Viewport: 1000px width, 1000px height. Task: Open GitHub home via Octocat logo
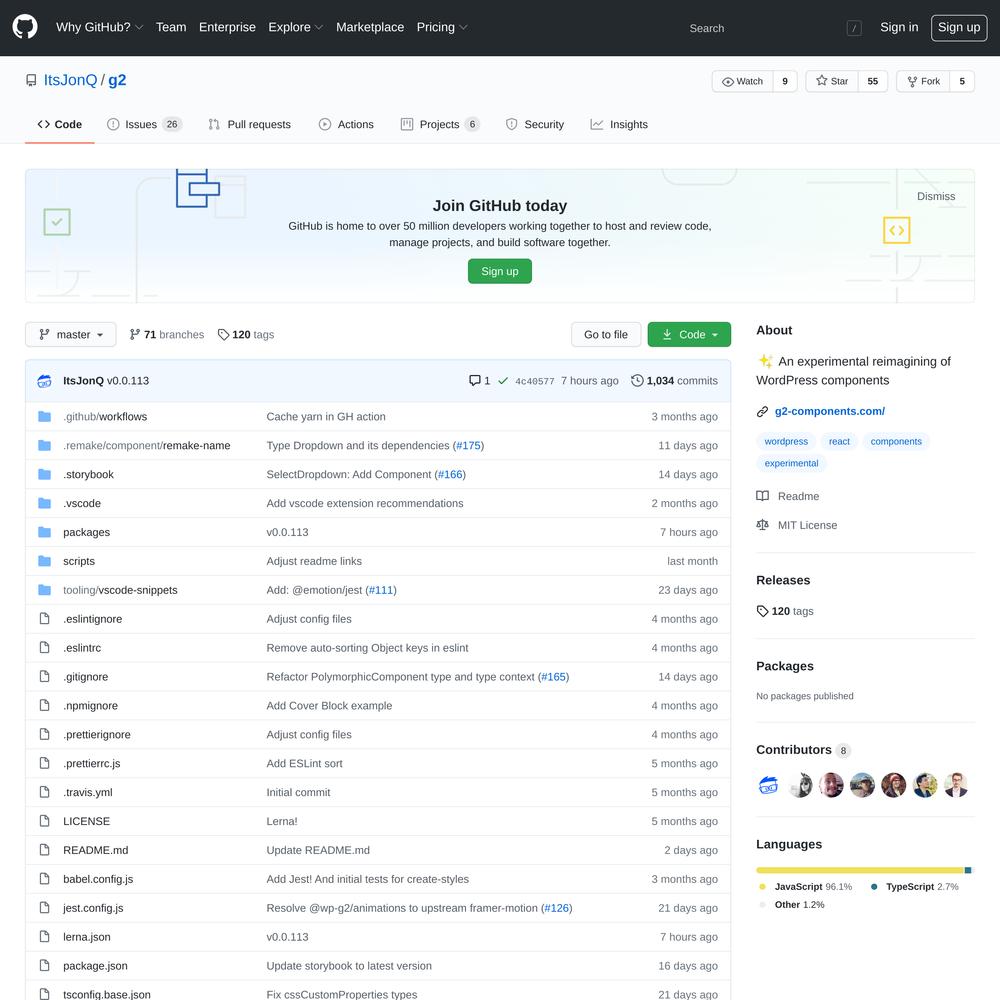(x=25, y=27)
